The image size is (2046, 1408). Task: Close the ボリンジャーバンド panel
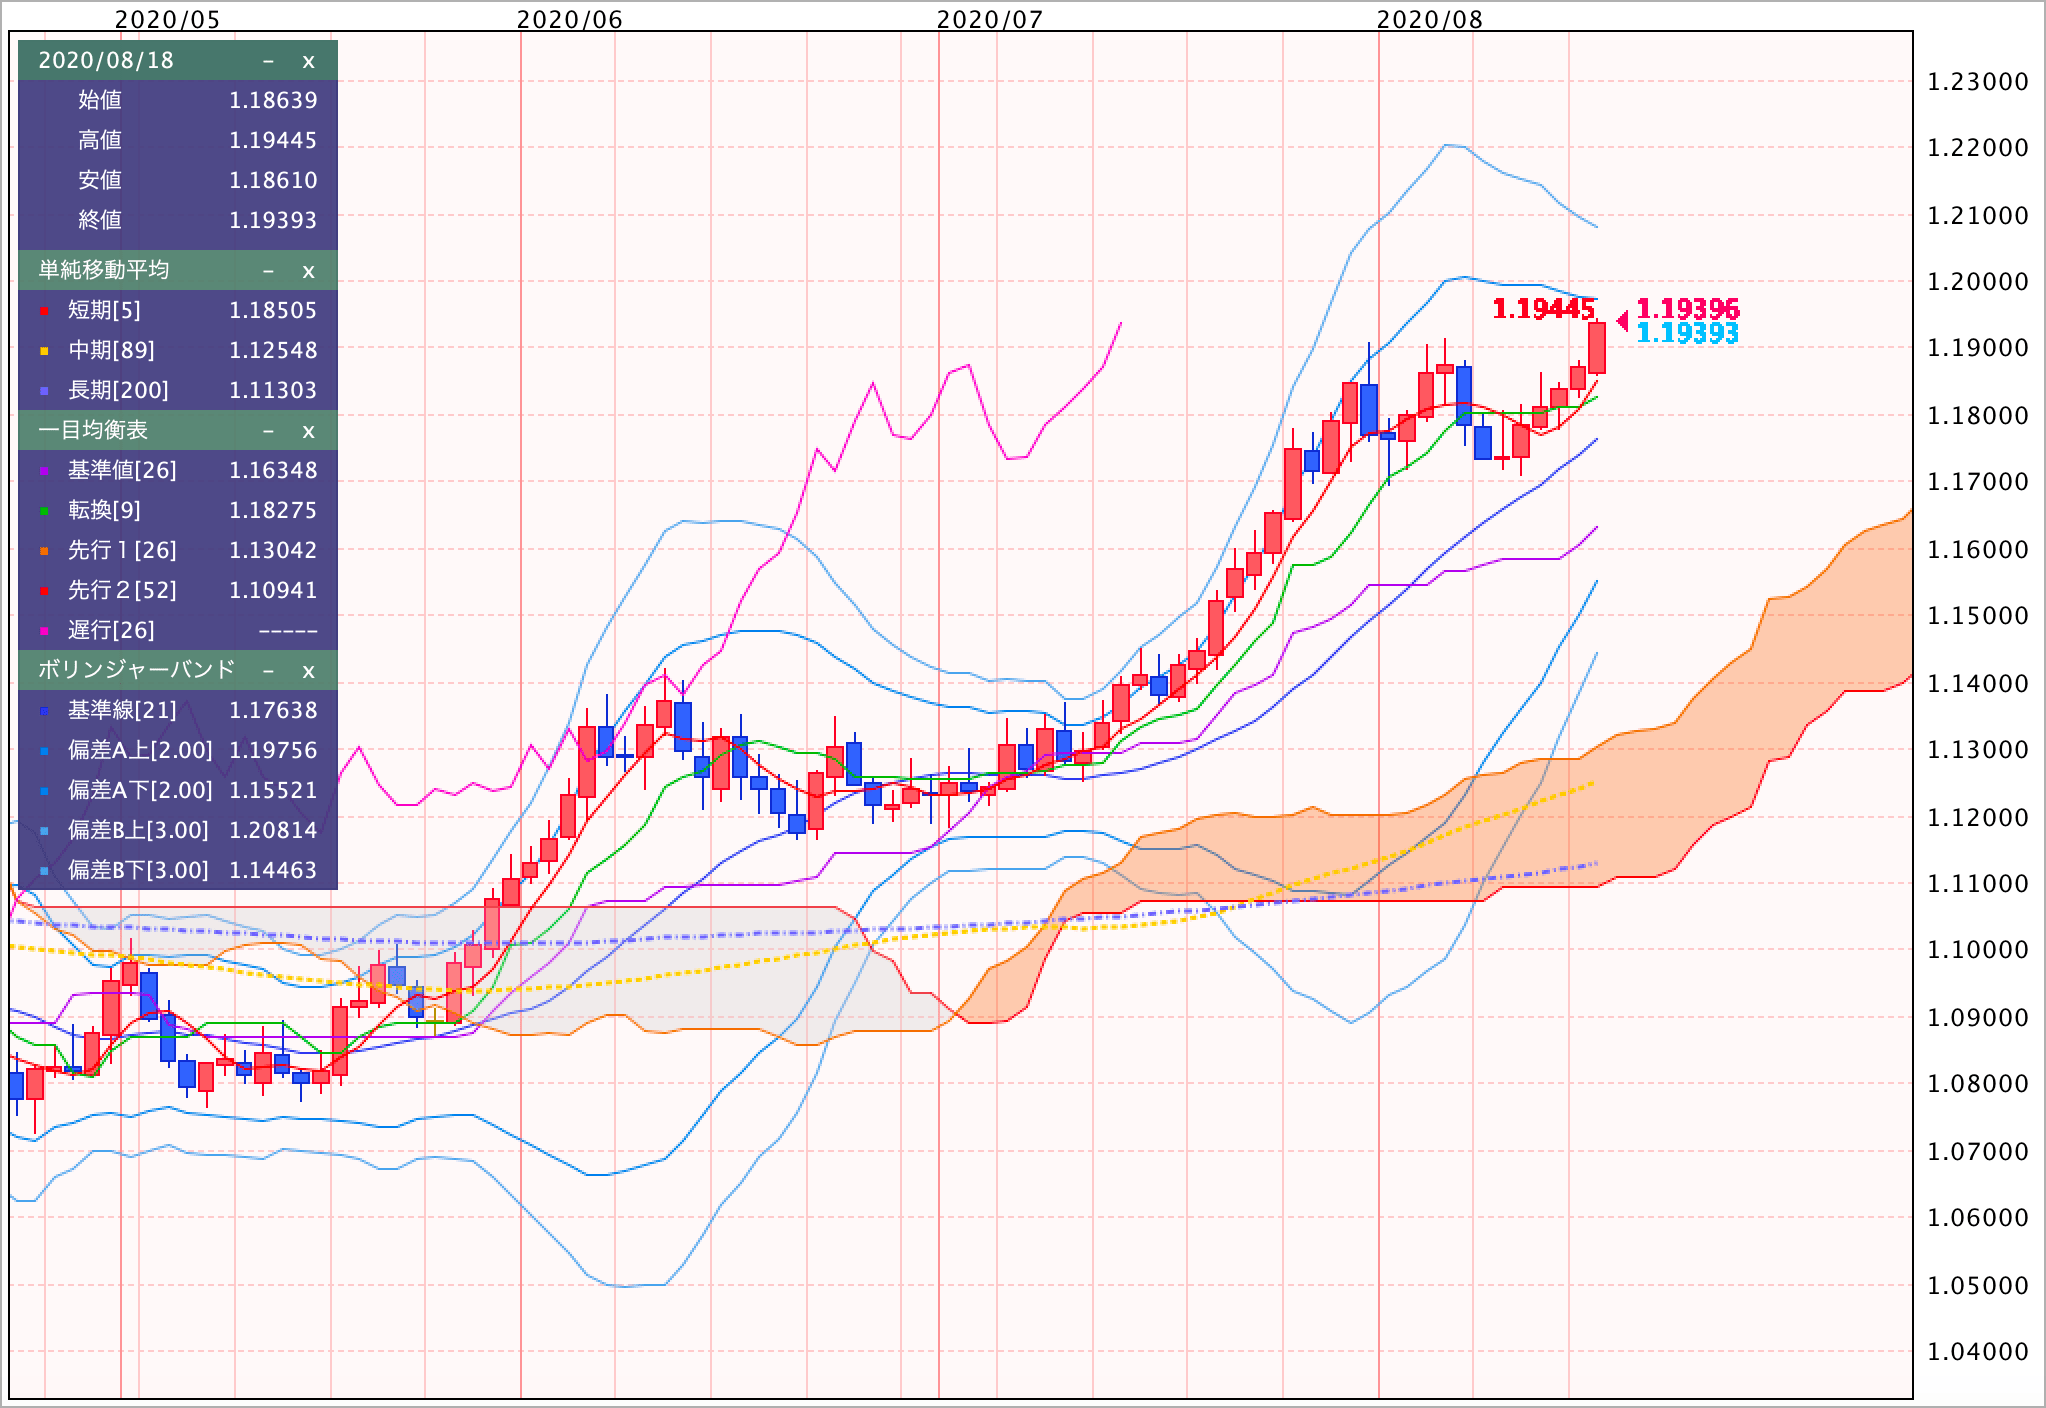click(308, 670)
